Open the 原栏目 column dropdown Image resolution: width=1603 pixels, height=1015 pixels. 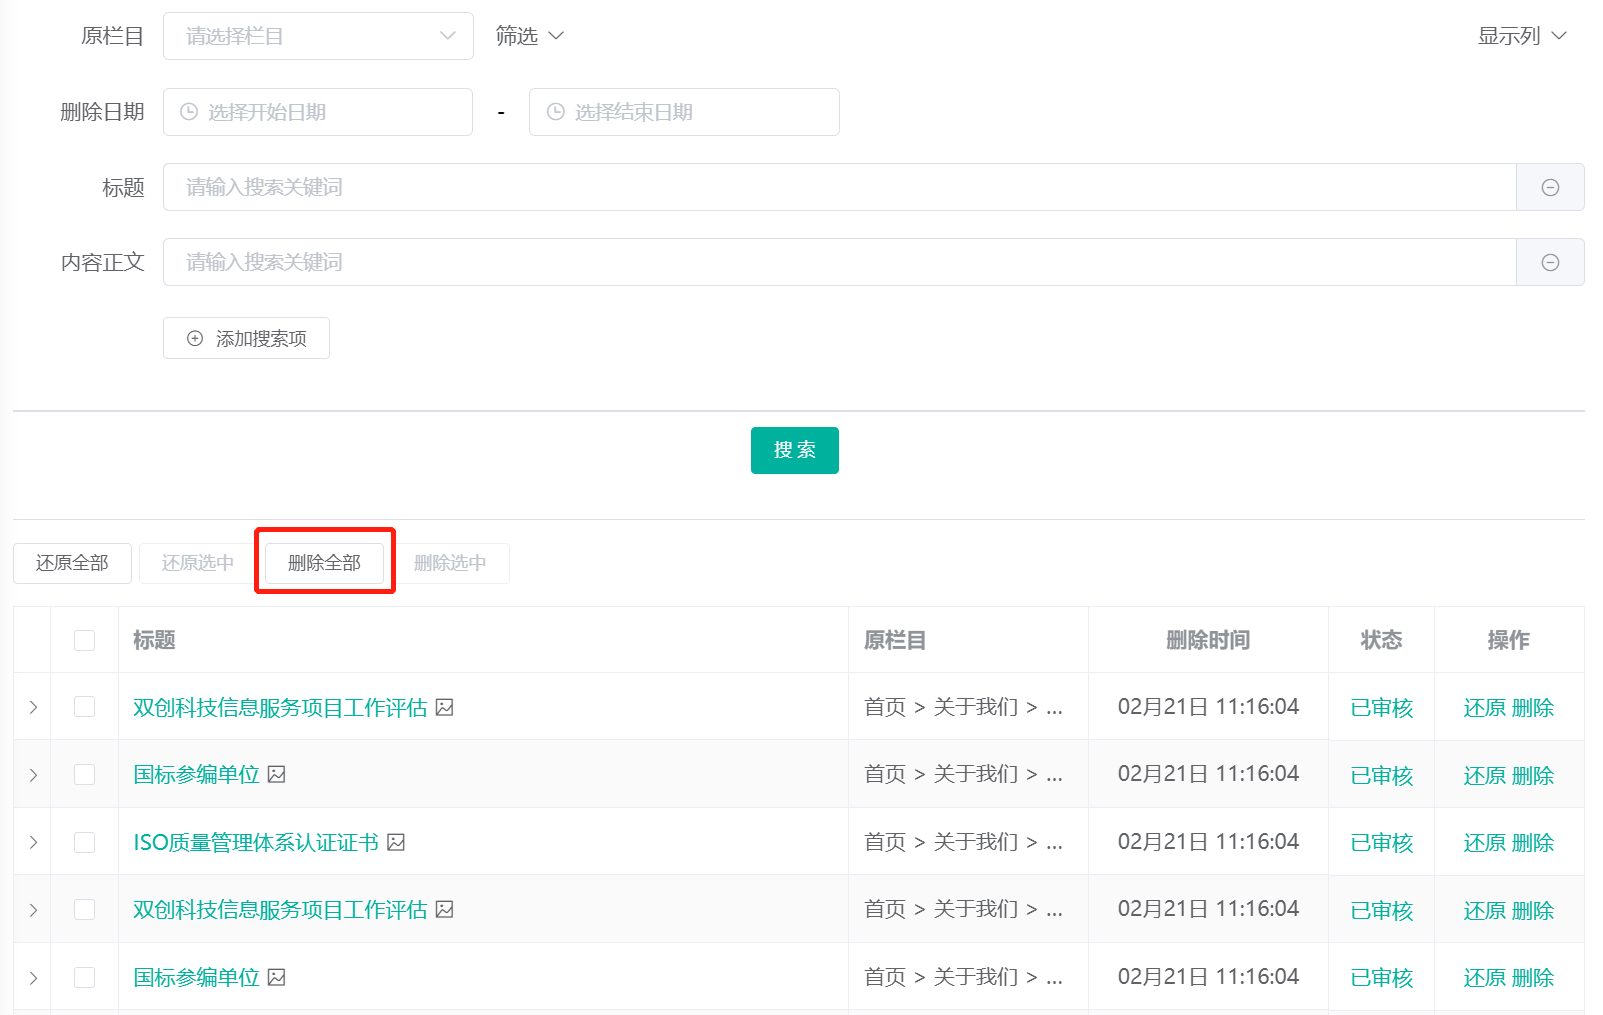click(318, 36)
